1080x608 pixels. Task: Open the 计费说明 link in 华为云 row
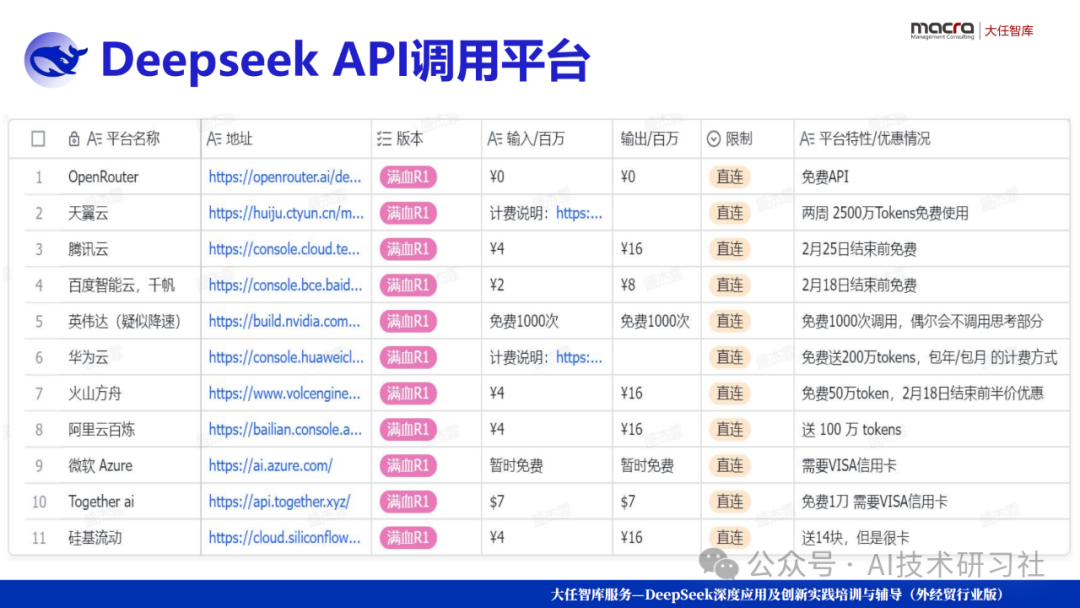(x=579, y=357)
